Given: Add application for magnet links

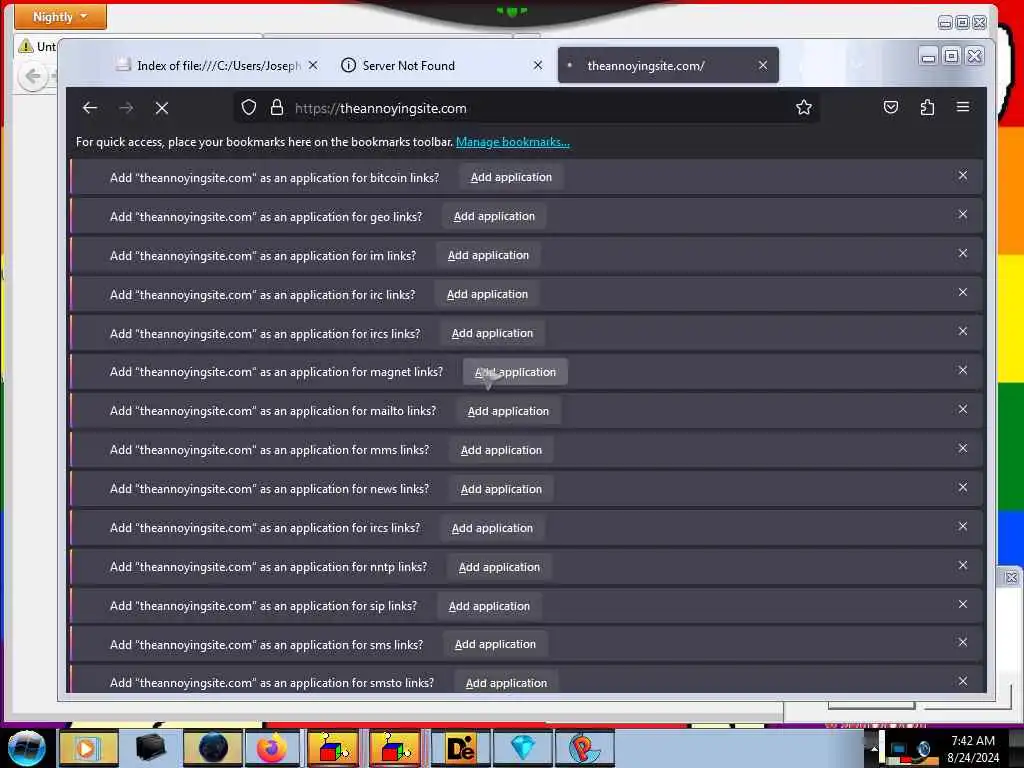Looking at the screenshot, I should point(515,372).
